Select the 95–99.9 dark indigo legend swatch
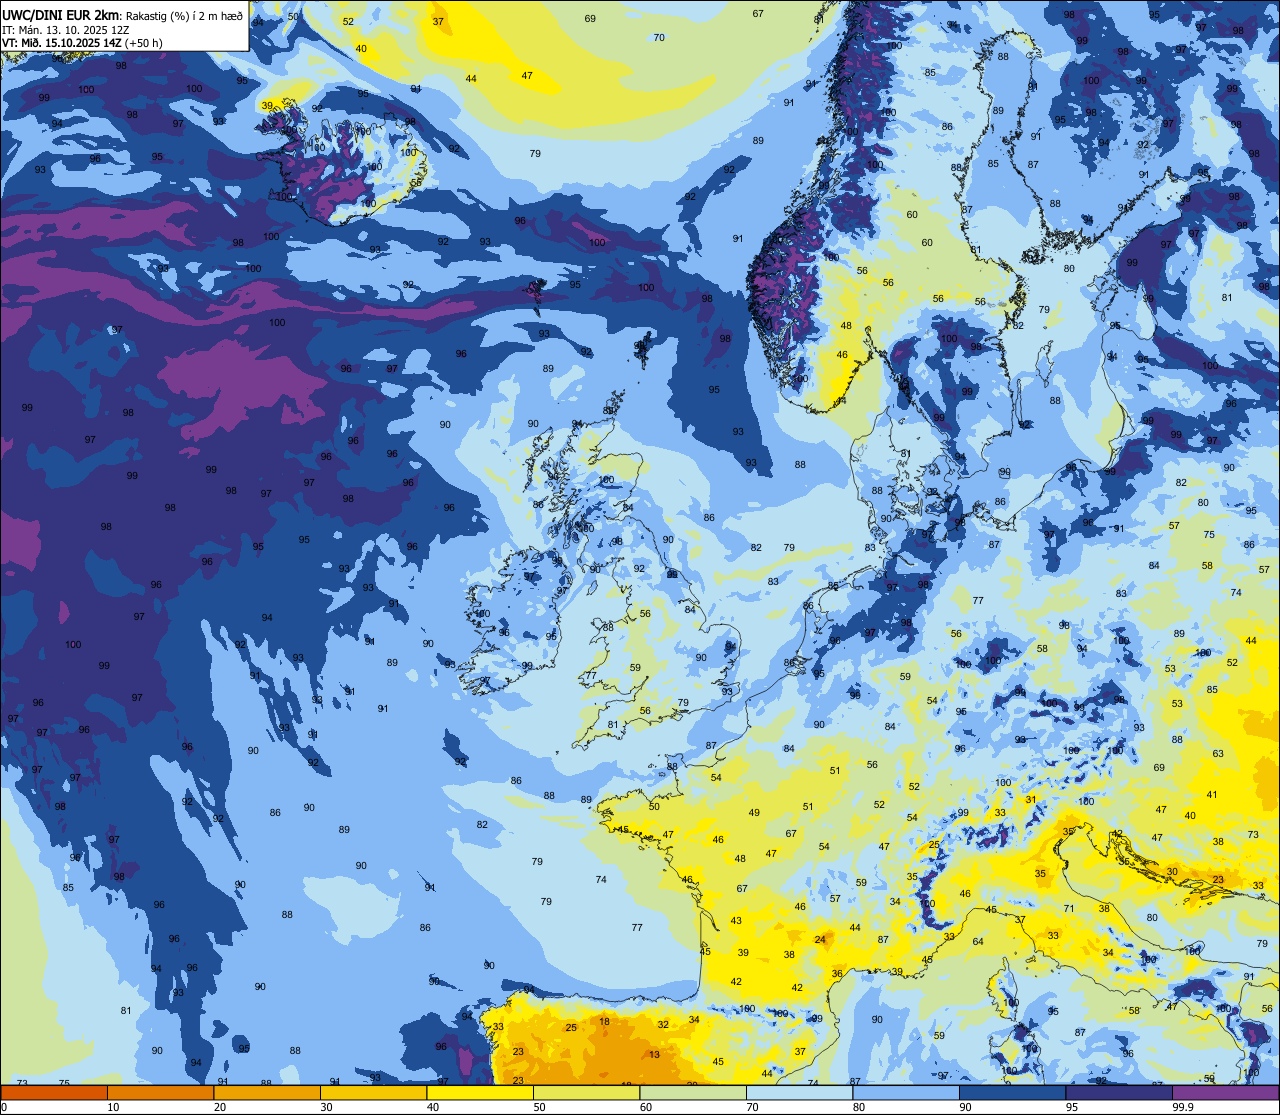The height and width of the screenshot is (1115, 1280). point(1119,1092)
